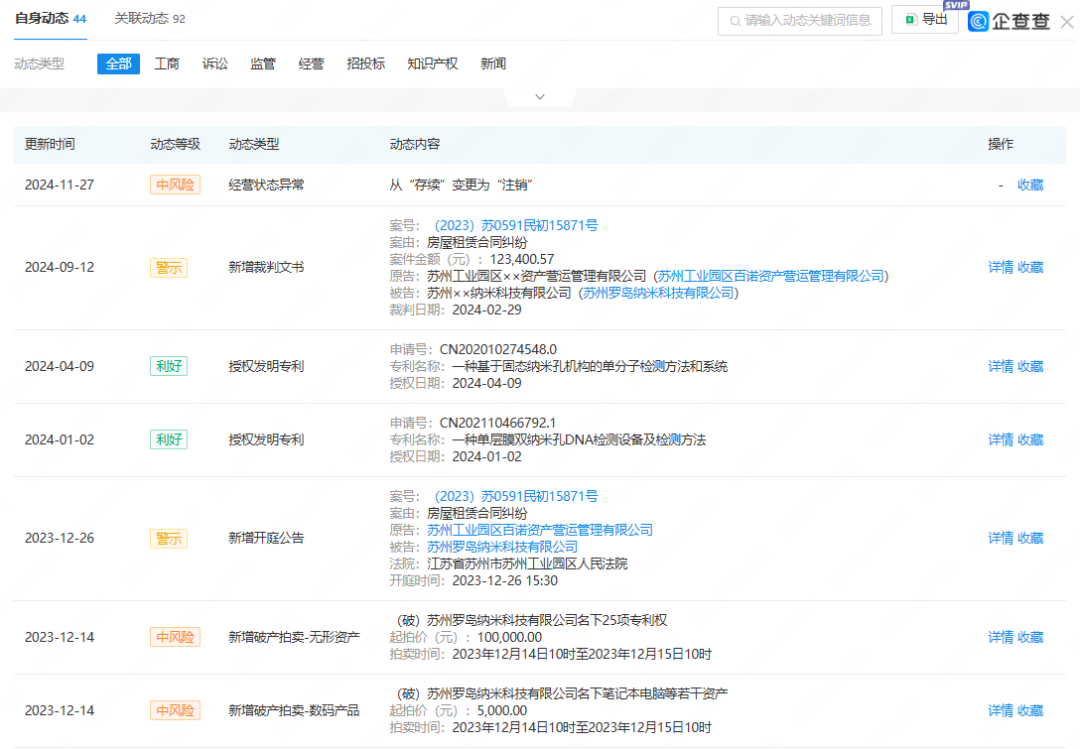
Task: Select the 工商 filter
Action: [x=167, y=63]
